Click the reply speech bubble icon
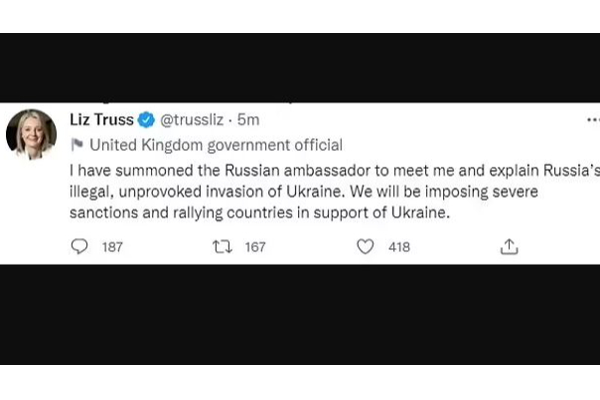 pos(80,247)
